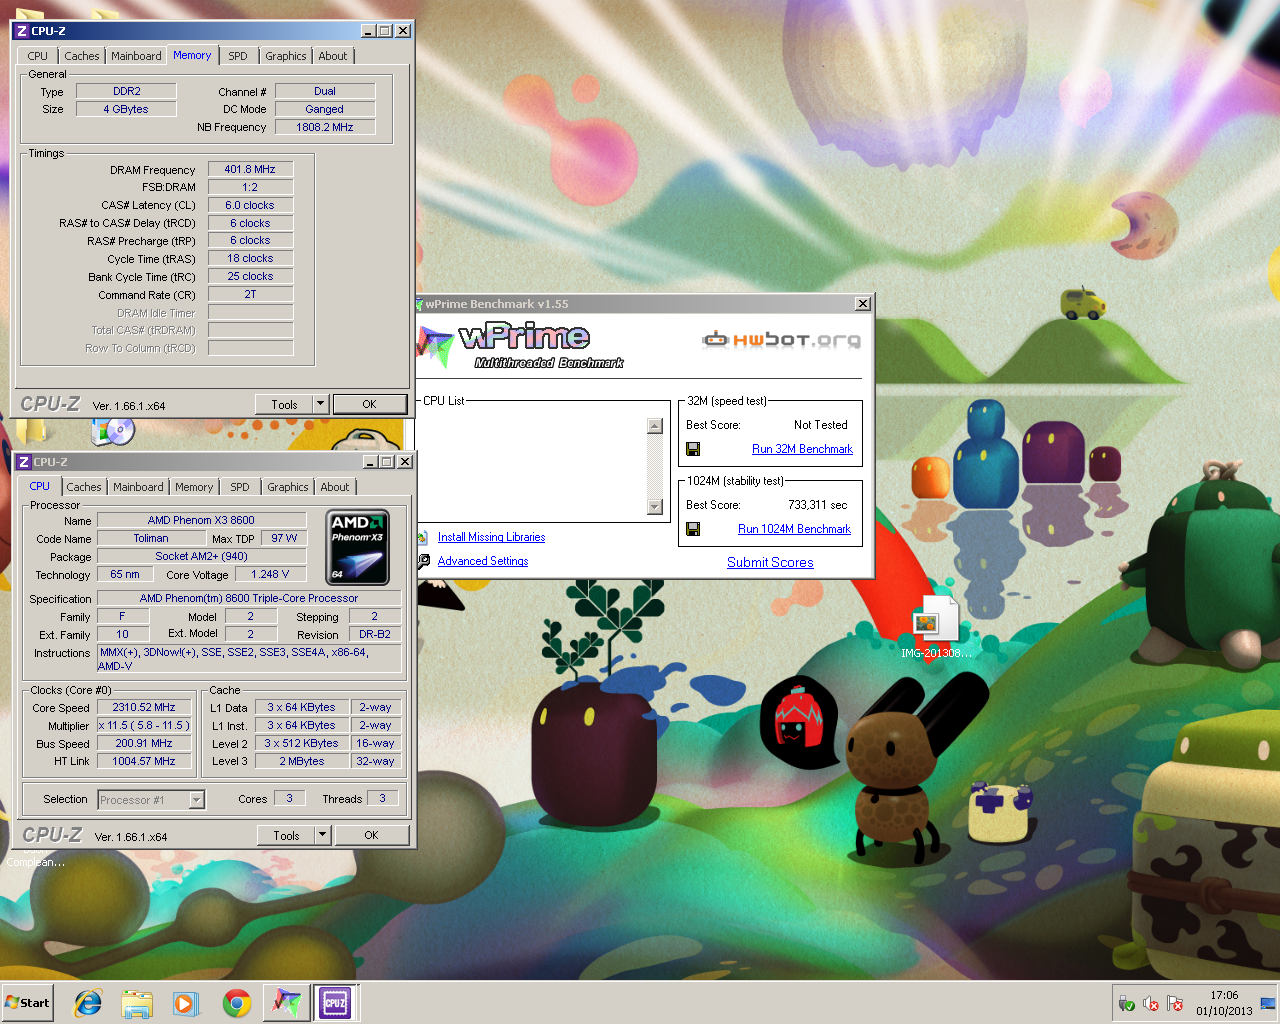The width and height of the screenshot is (1280, 1024).
Task: Switch to Memory tab in lower CPU-Z
Action: tap(194, 487)
